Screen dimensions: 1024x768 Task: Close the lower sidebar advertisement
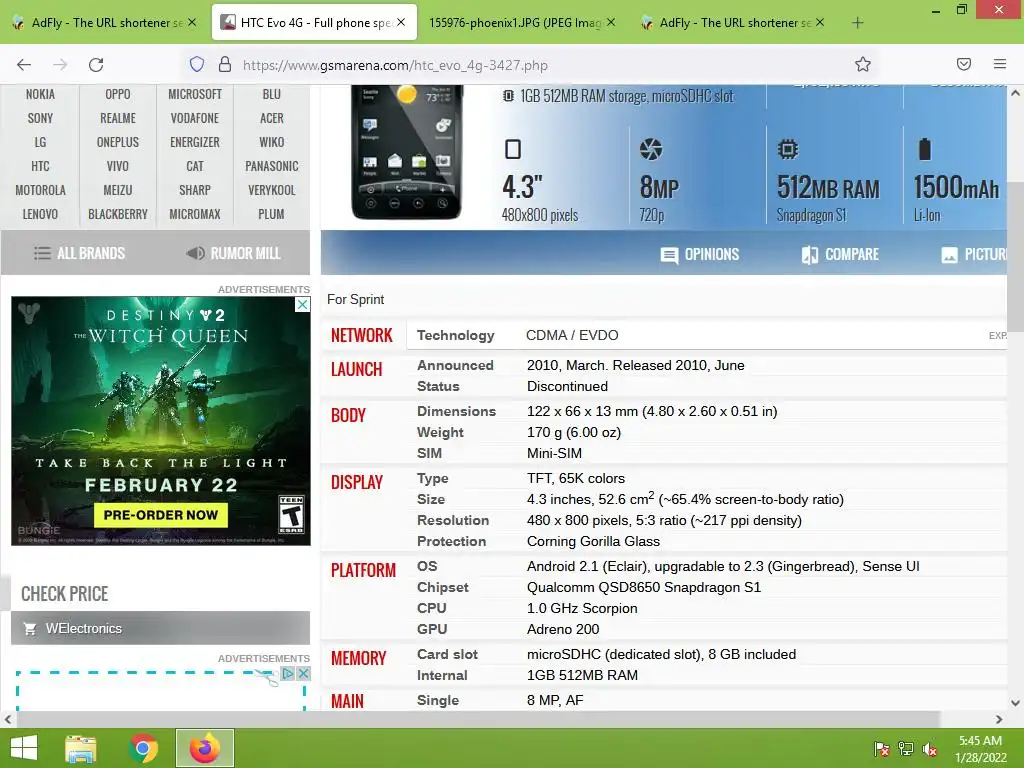coord(303,673)
